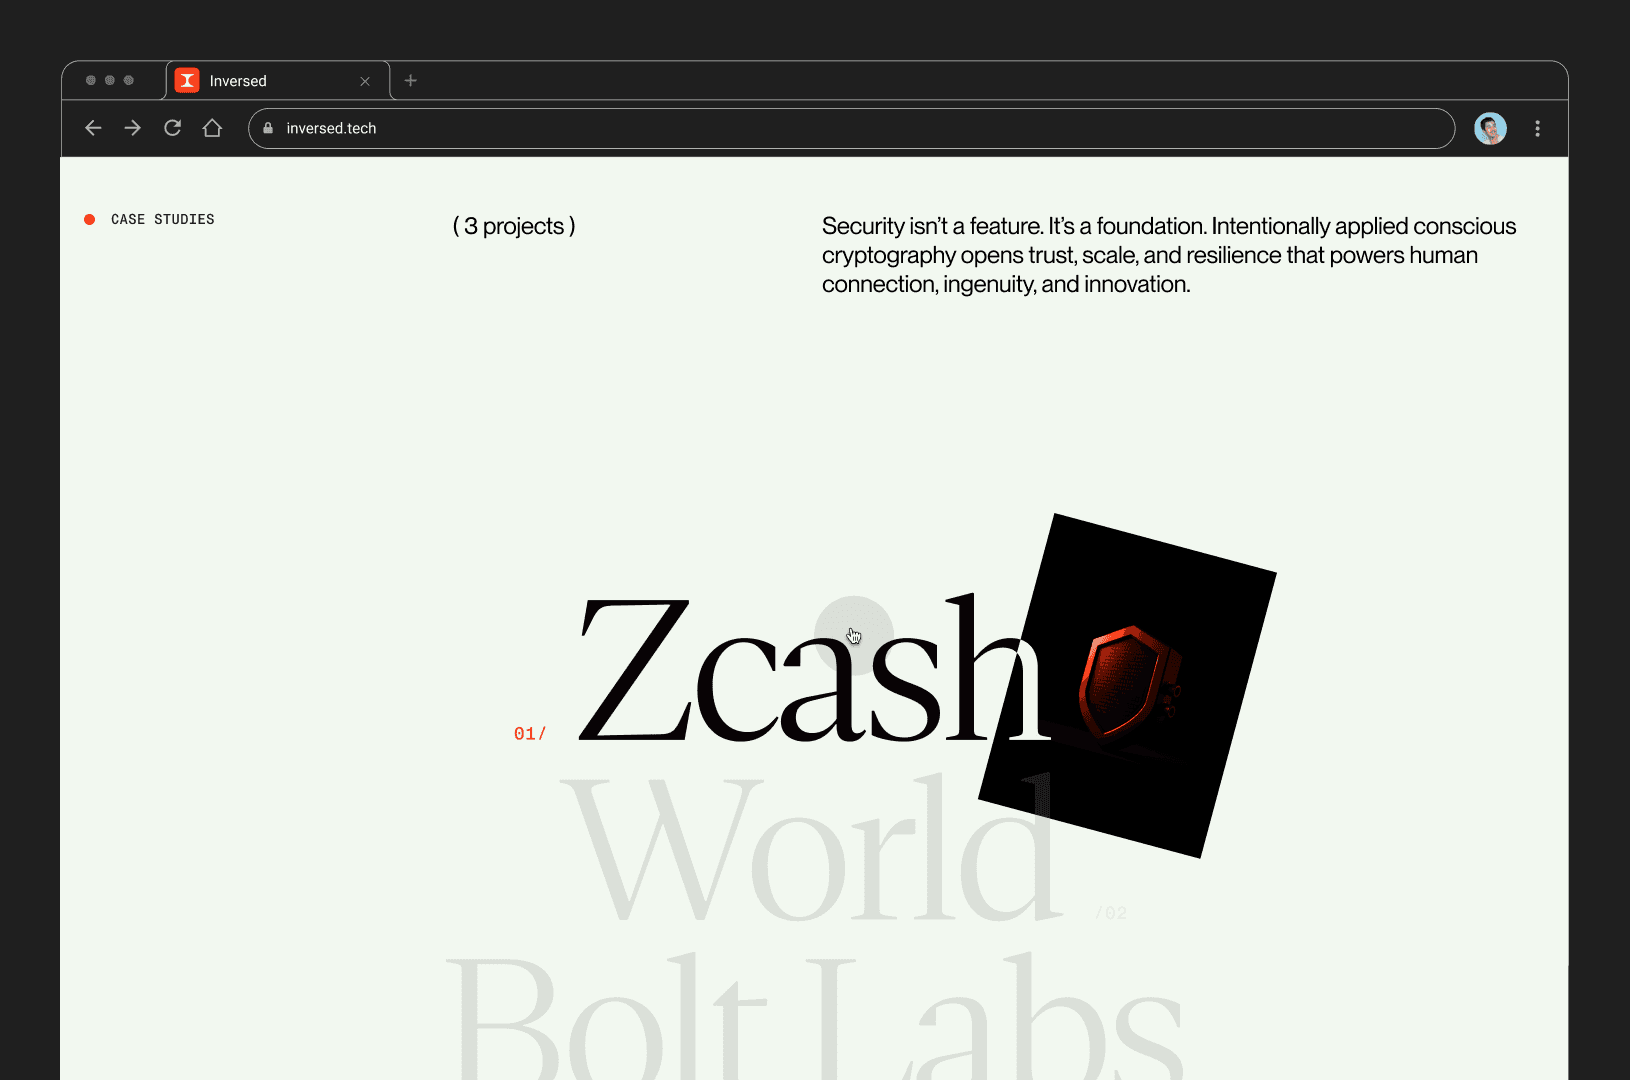Click the /02 project number
The image size is (1630, 1080).
(x=1111, y=913)
